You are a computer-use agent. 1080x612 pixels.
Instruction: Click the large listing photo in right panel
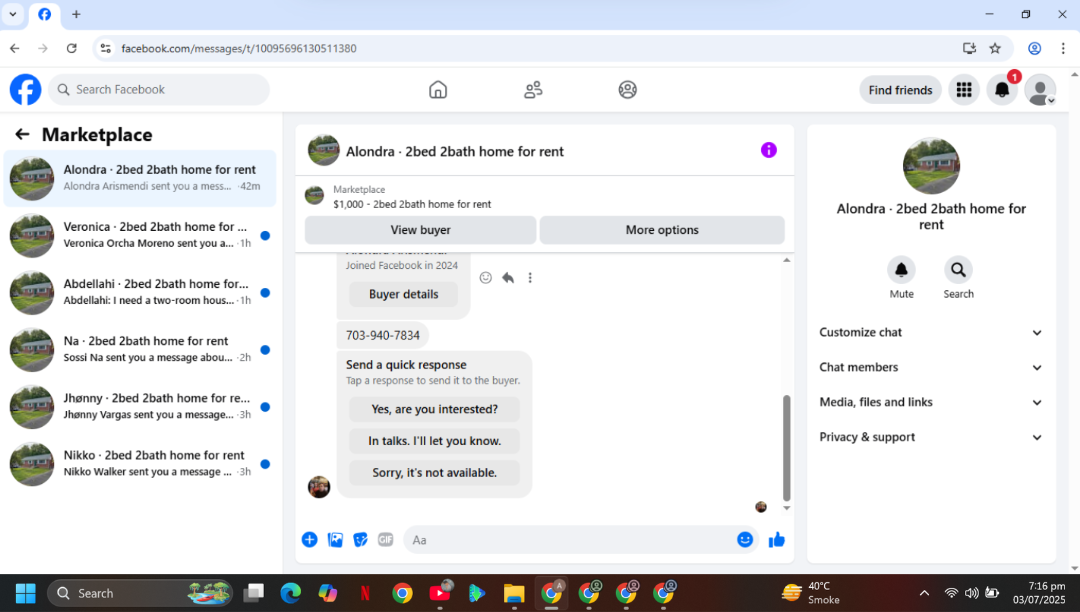point(931,166)
